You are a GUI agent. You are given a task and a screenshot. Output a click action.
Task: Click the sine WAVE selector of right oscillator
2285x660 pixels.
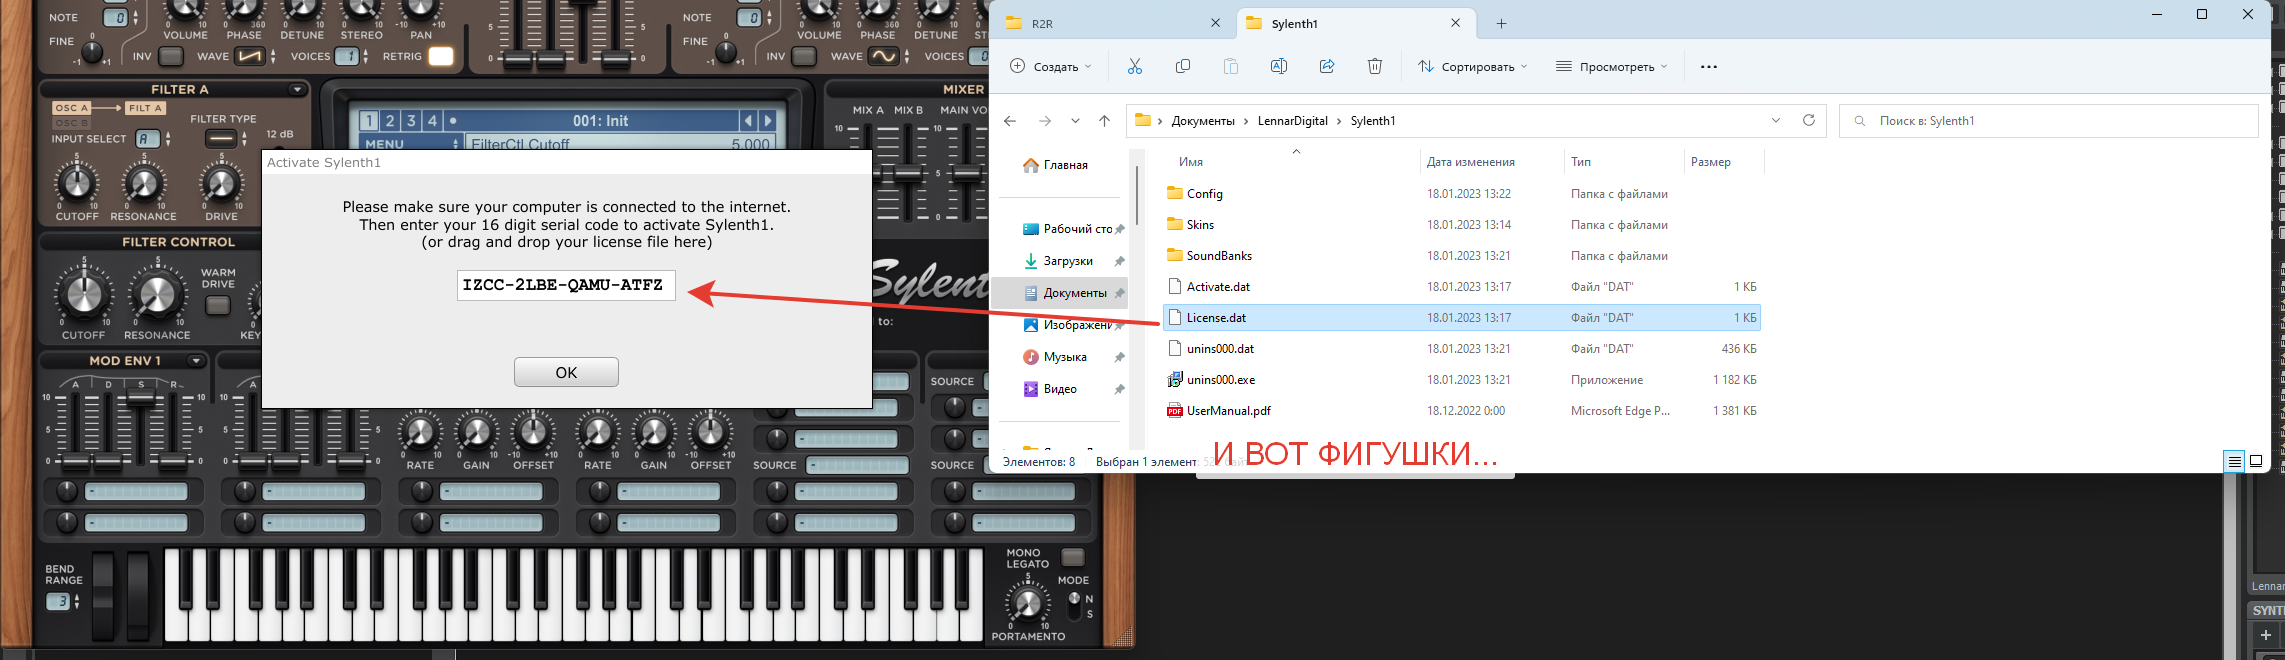pyautogui.click(x=886, y=56)
